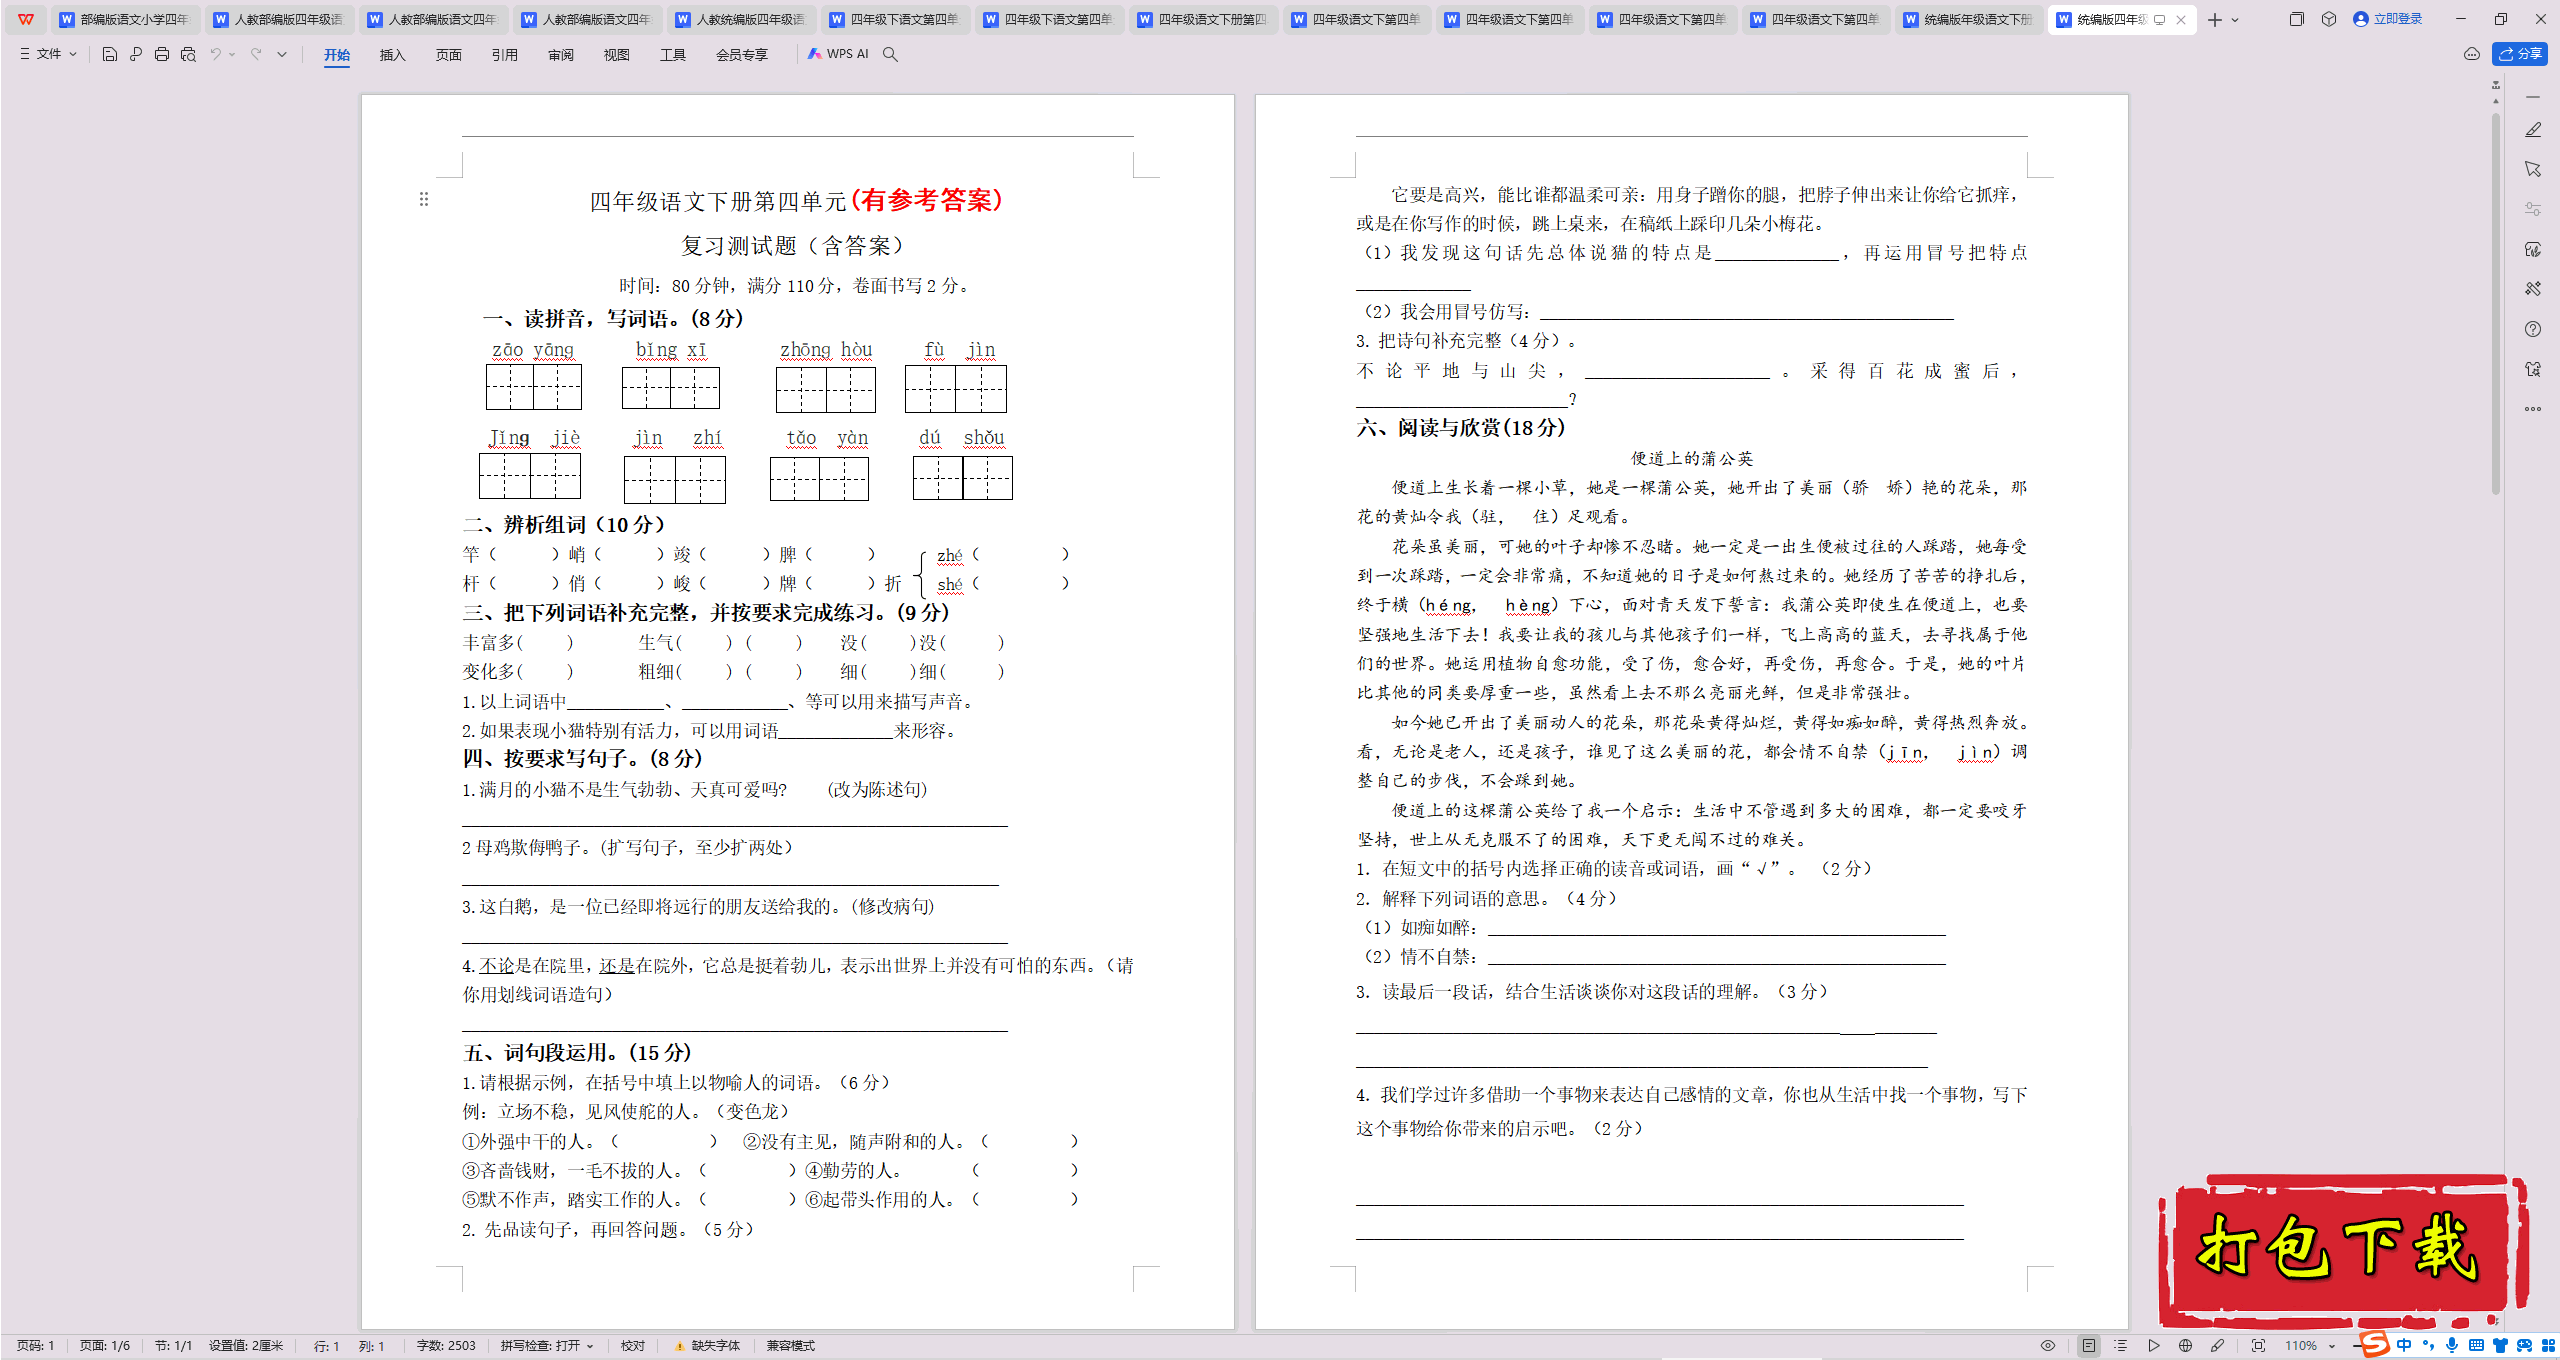
Task: Expand the new tab dropdown arrow
Action: click(2236, 20)
